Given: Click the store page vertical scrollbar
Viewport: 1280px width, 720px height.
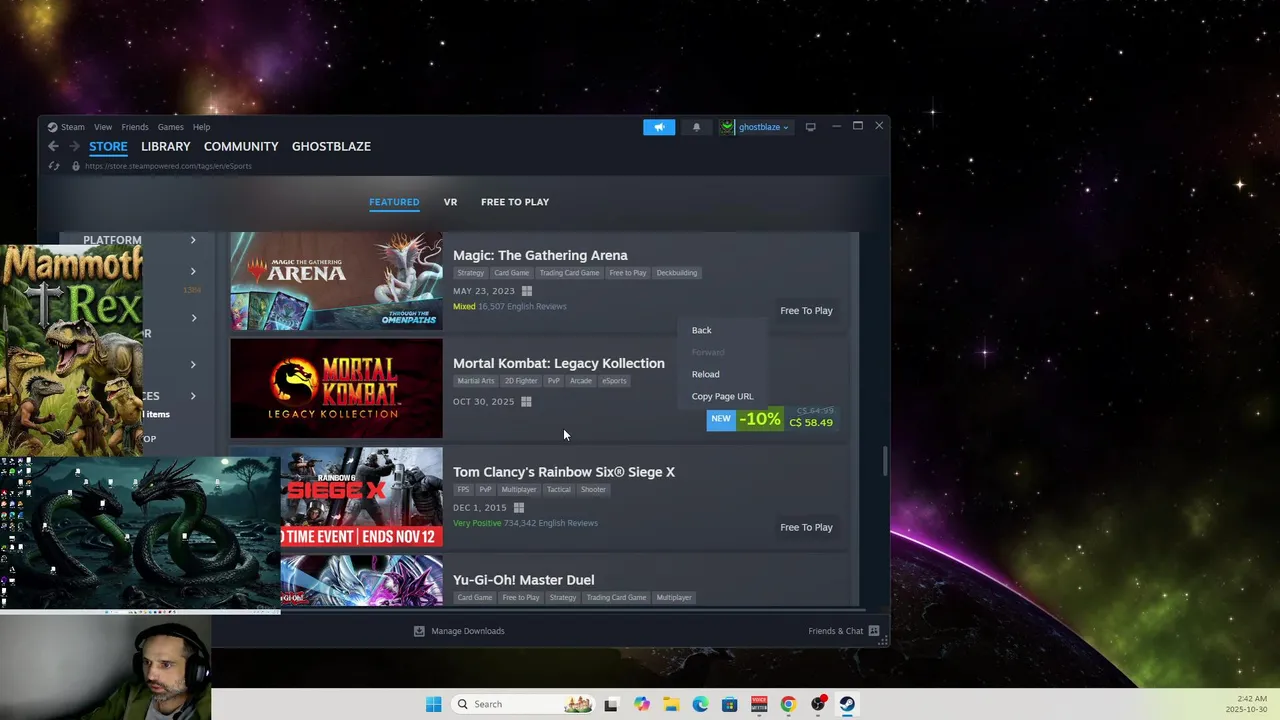Looking at the screenshot, I should coord(884,461).
